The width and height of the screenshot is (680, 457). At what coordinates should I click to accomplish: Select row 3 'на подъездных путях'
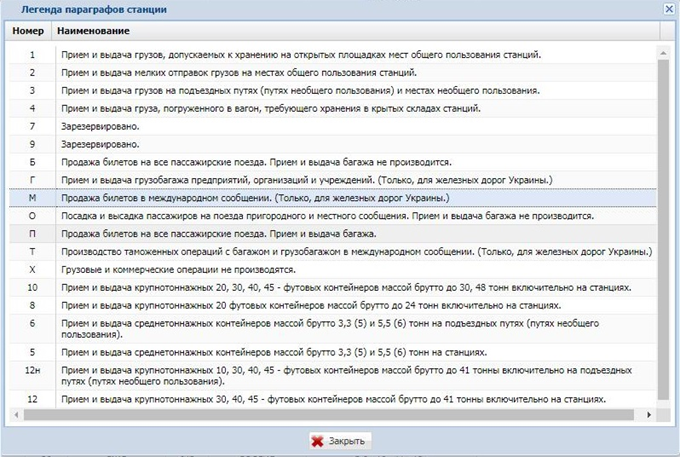[x=333, y=91]
